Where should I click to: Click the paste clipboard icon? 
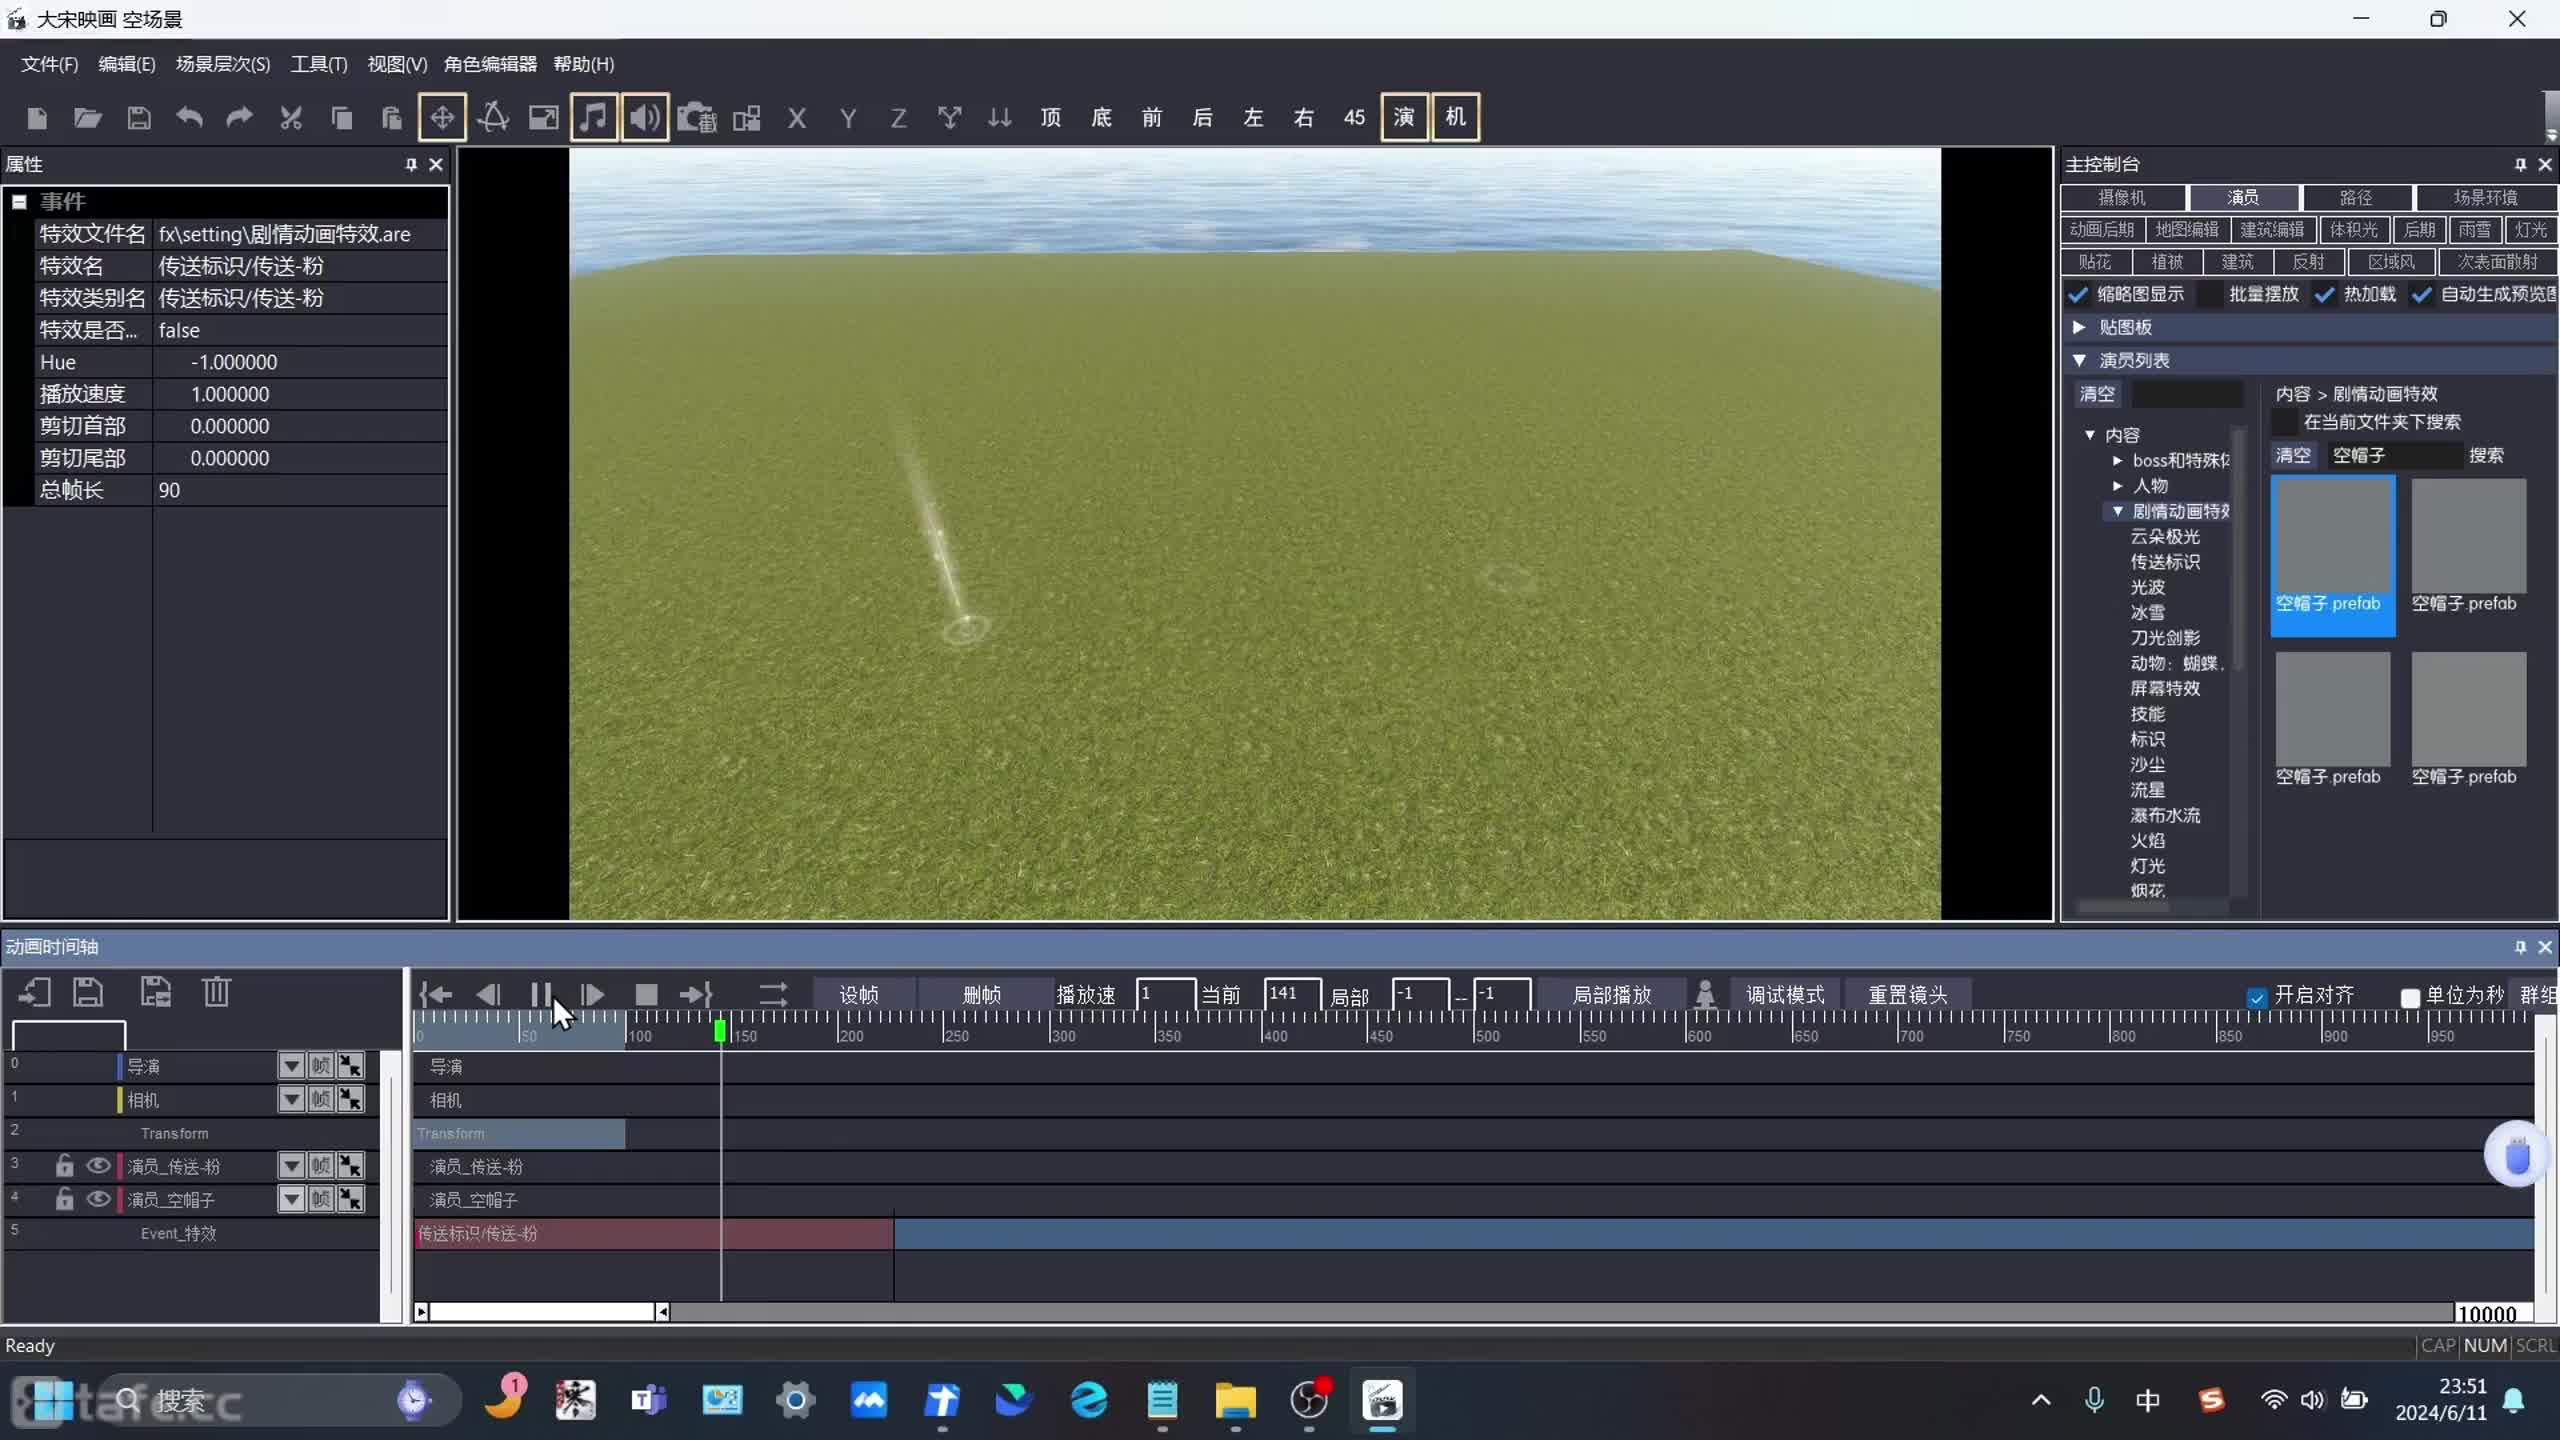click(391, 118)
